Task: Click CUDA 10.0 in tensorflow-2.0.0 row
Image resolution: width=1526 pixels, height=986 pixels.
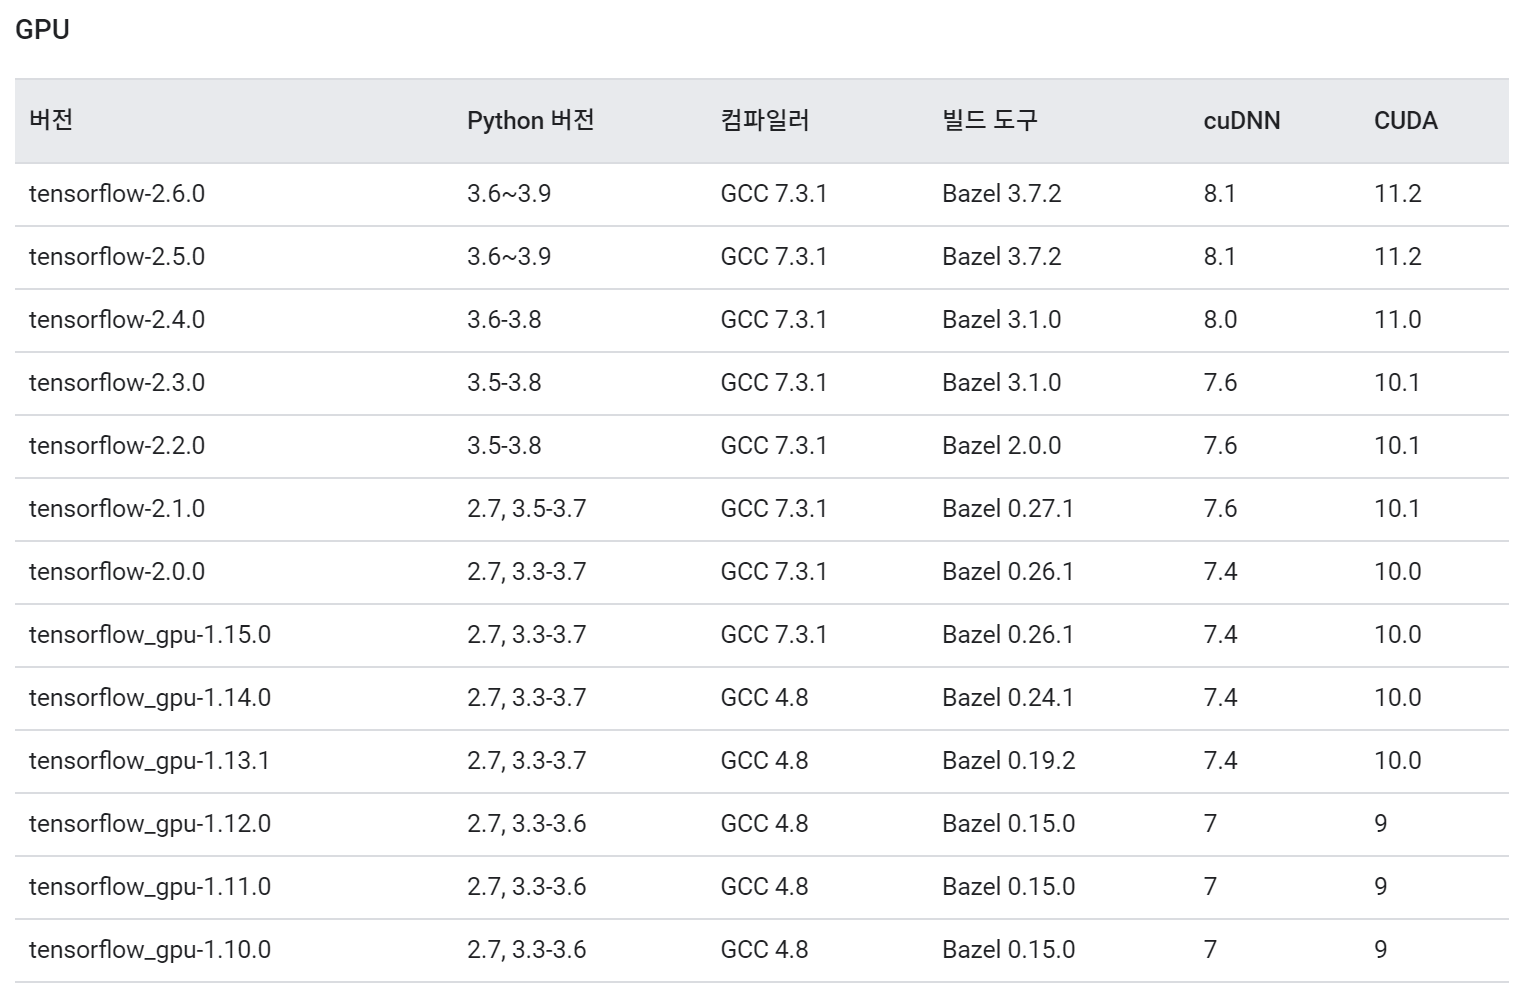Action: point(1398,572)
